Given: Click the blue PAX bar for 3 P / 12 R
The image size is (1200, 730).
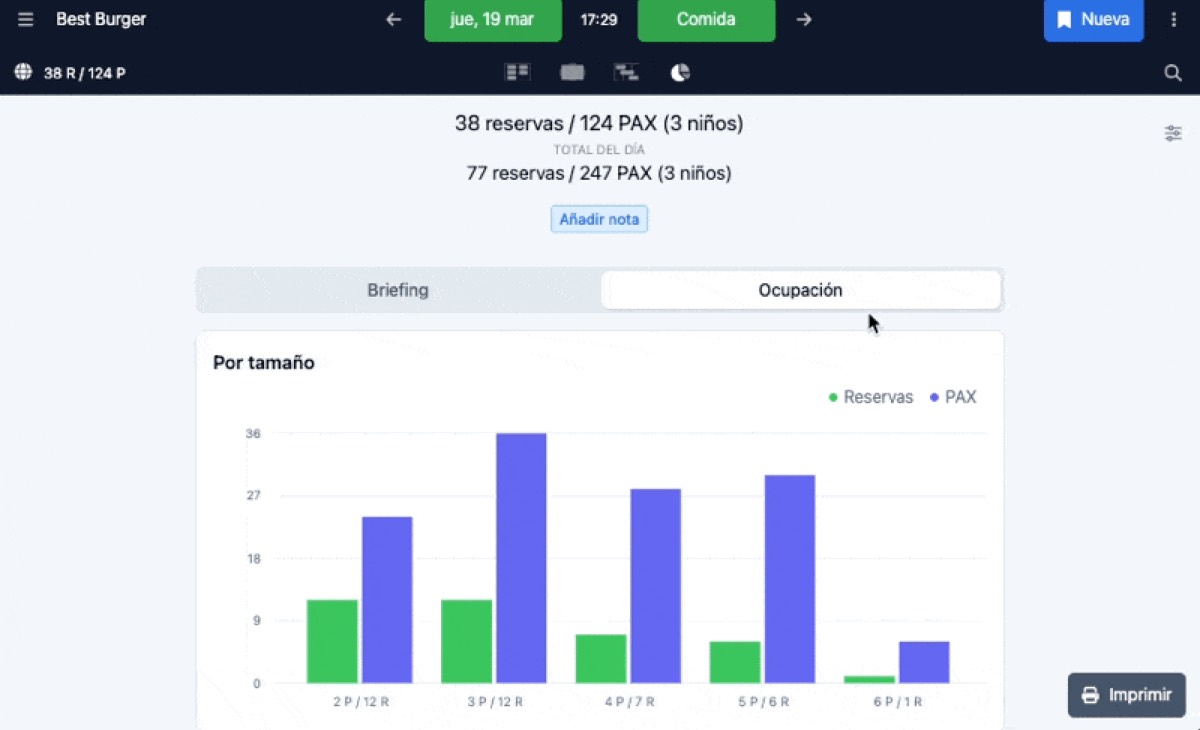Looking at the screenshot, I should click(x=521, y=558).
